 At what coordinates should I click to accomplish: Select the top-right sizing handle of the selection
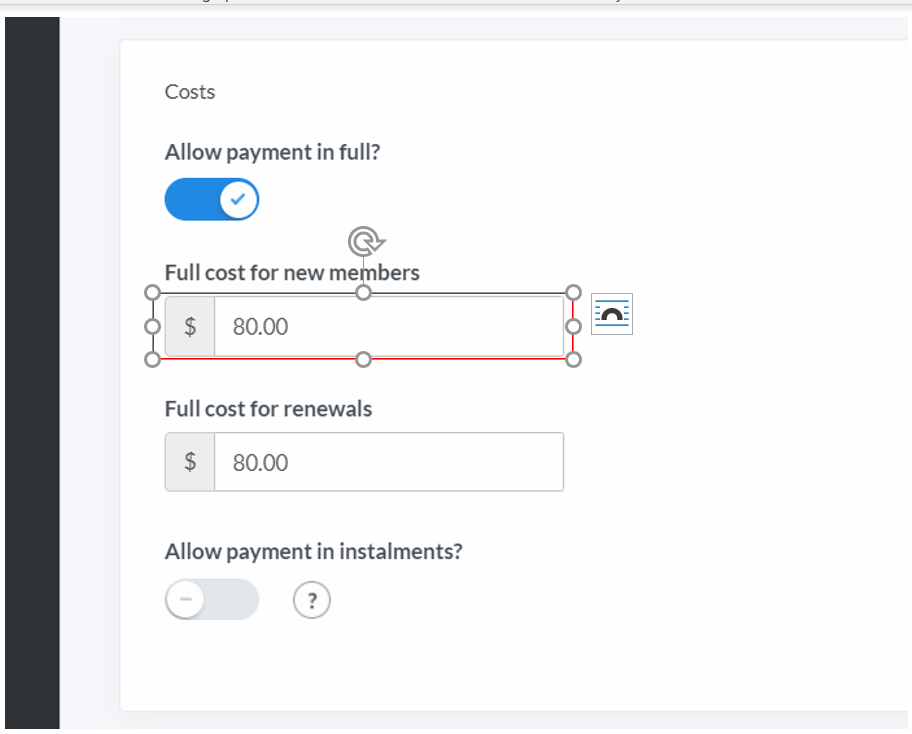(x=573, y=292)
